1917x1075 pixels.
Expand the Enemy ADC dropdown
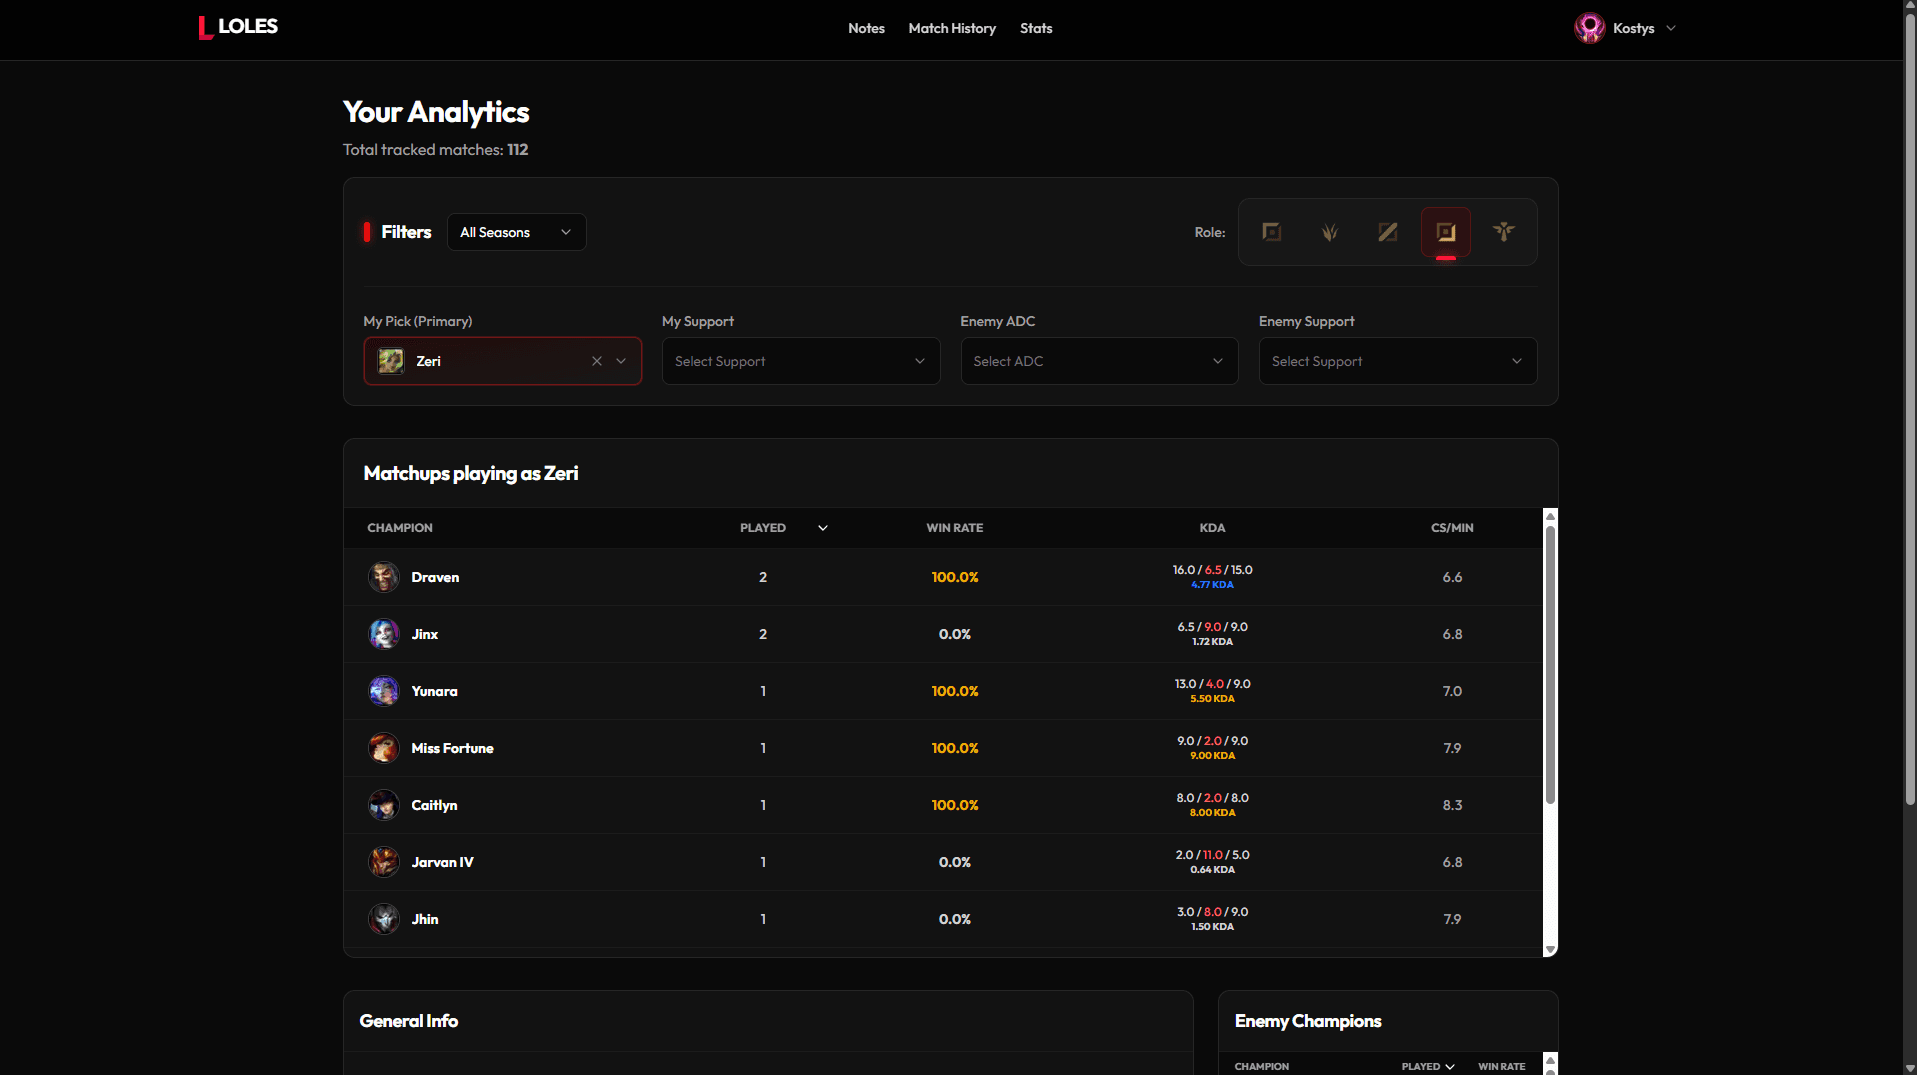point(1099,361)
